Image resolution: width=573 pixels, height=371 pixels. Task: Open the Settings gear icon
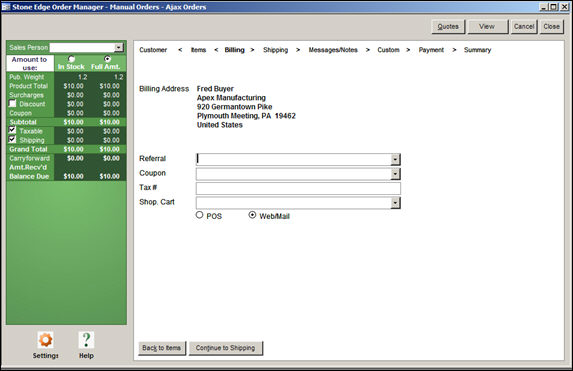[45, 340]
